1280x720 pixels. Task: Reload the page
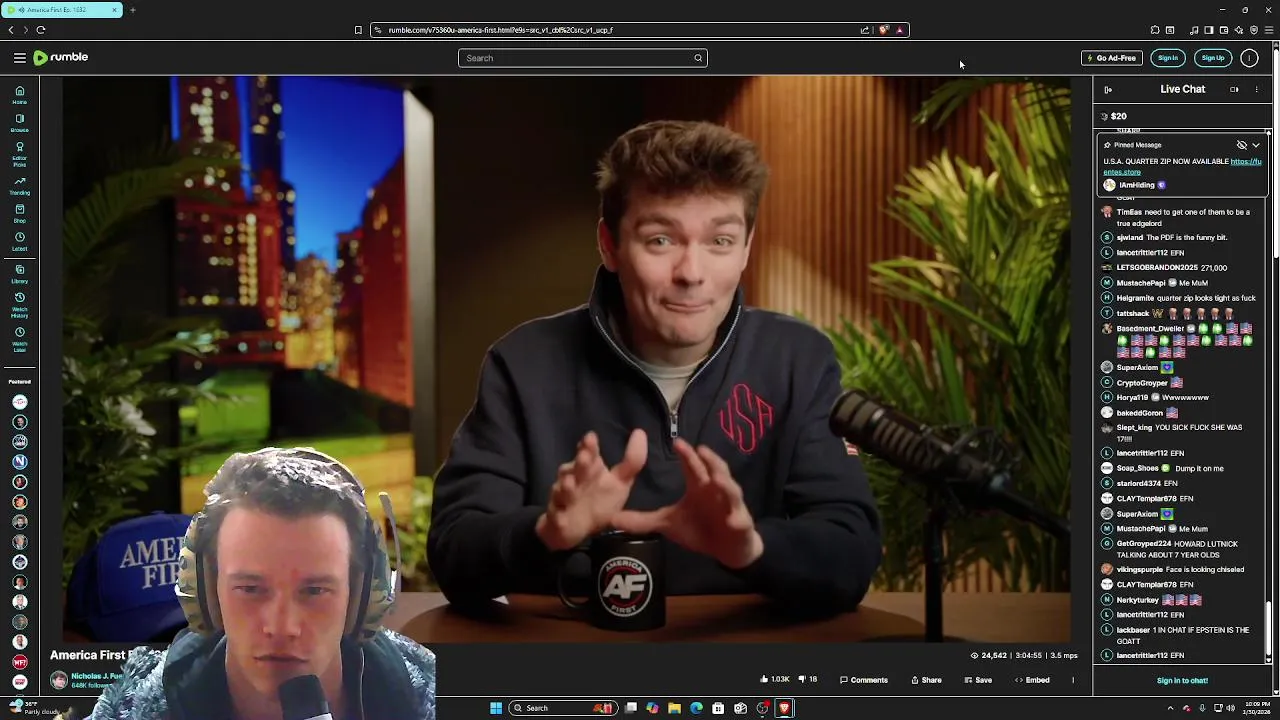[41, 30]
